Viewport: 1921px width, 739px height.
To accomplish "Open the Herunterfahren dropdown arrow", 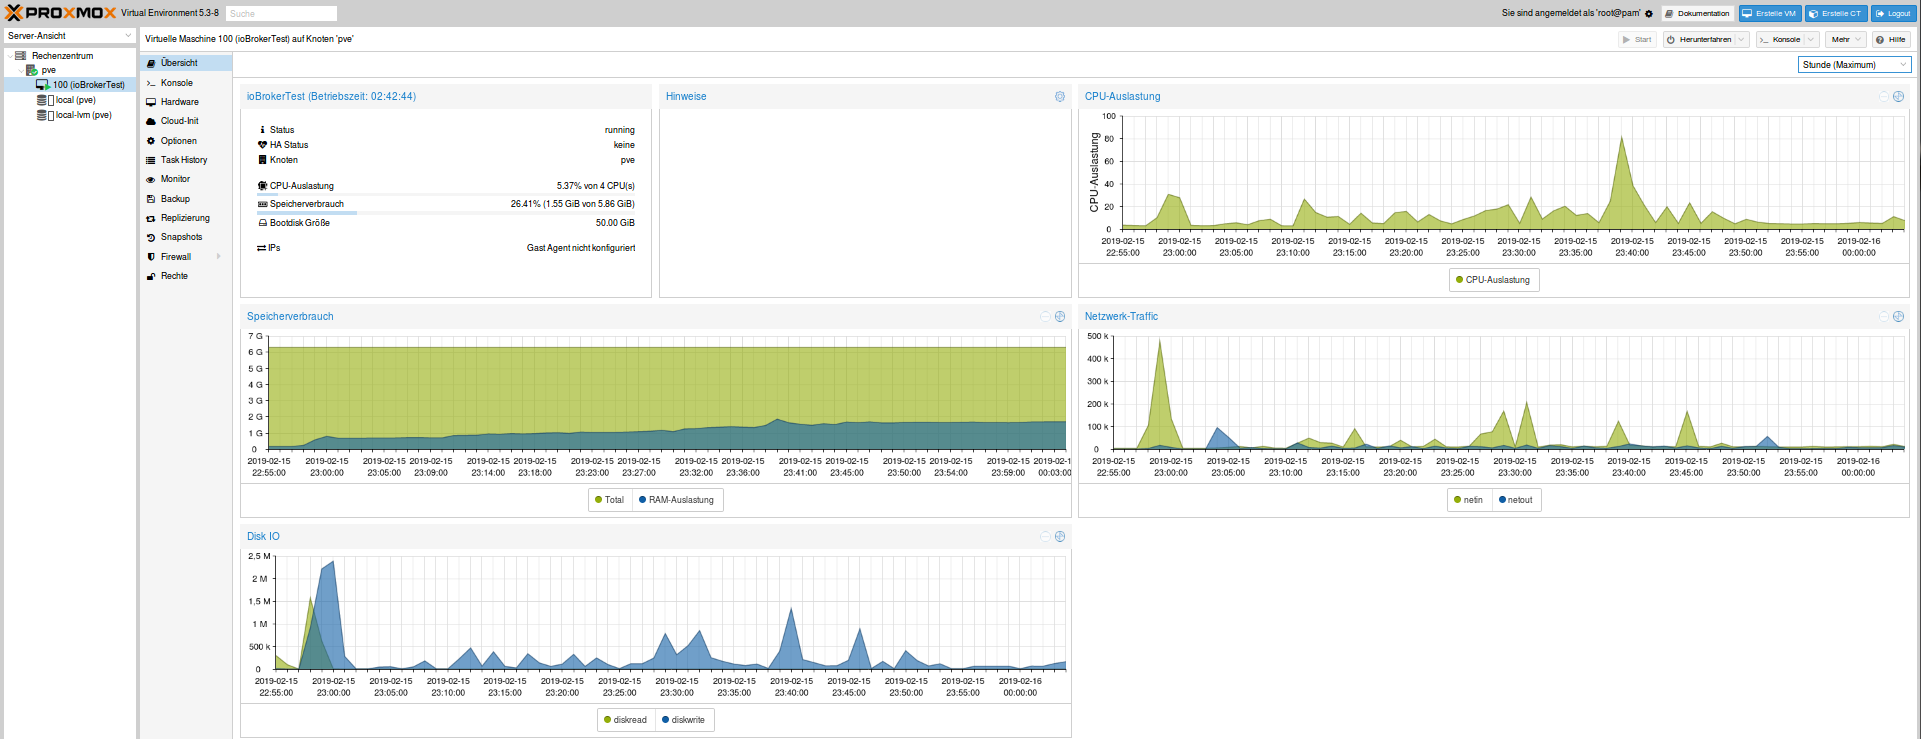I will click(1741, 40).
